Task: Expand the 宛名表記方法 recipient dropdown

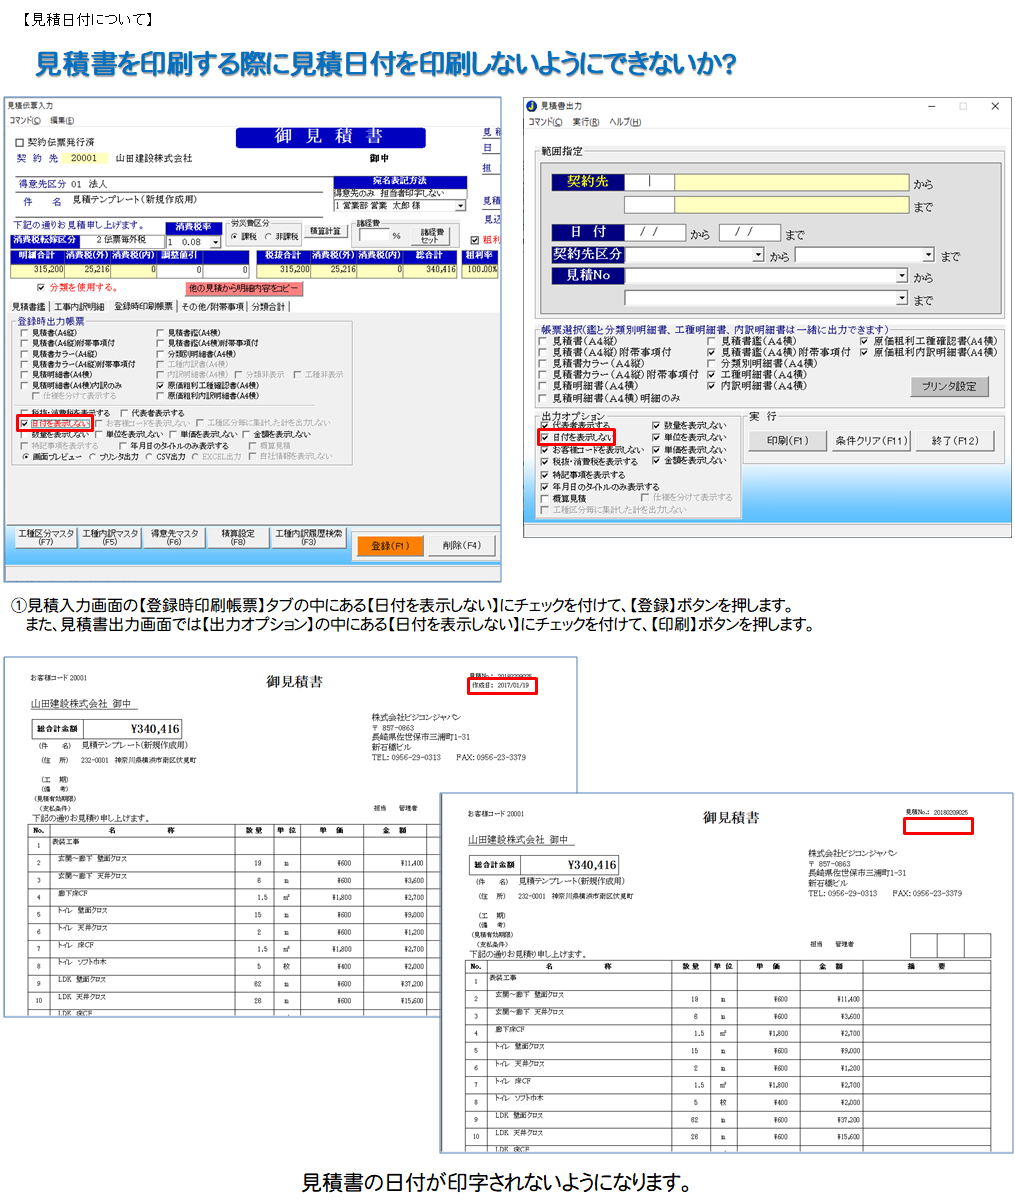Action: point(460,206)
